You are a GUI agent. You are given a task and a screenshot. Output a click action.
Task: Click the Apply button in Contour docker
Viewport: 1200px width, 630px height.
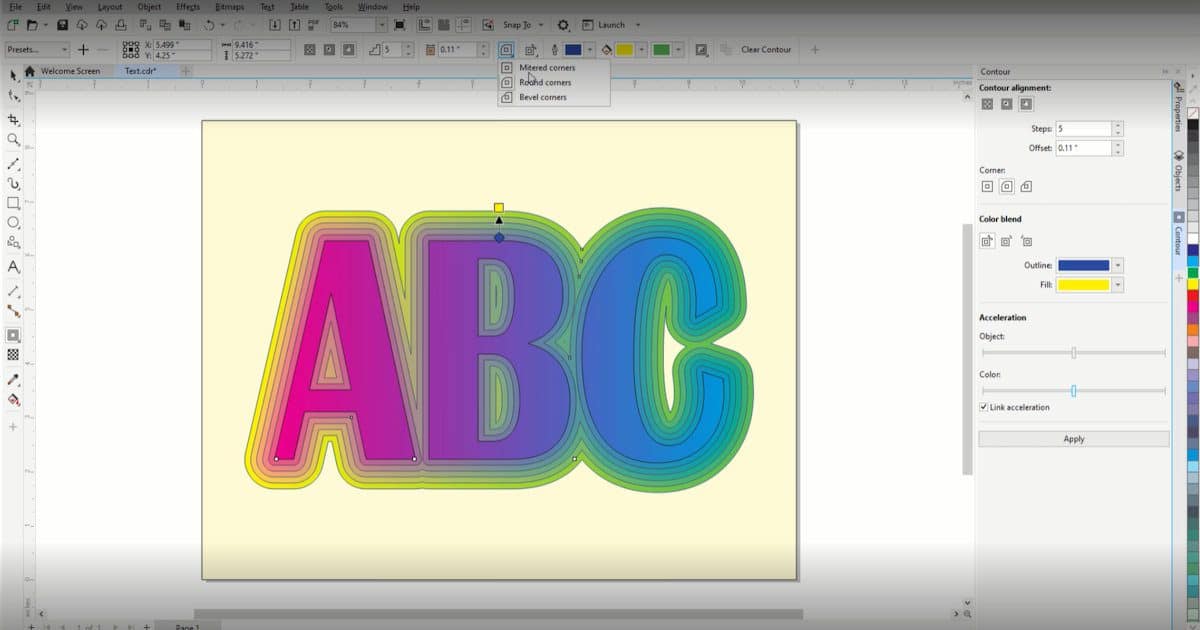1074,439
